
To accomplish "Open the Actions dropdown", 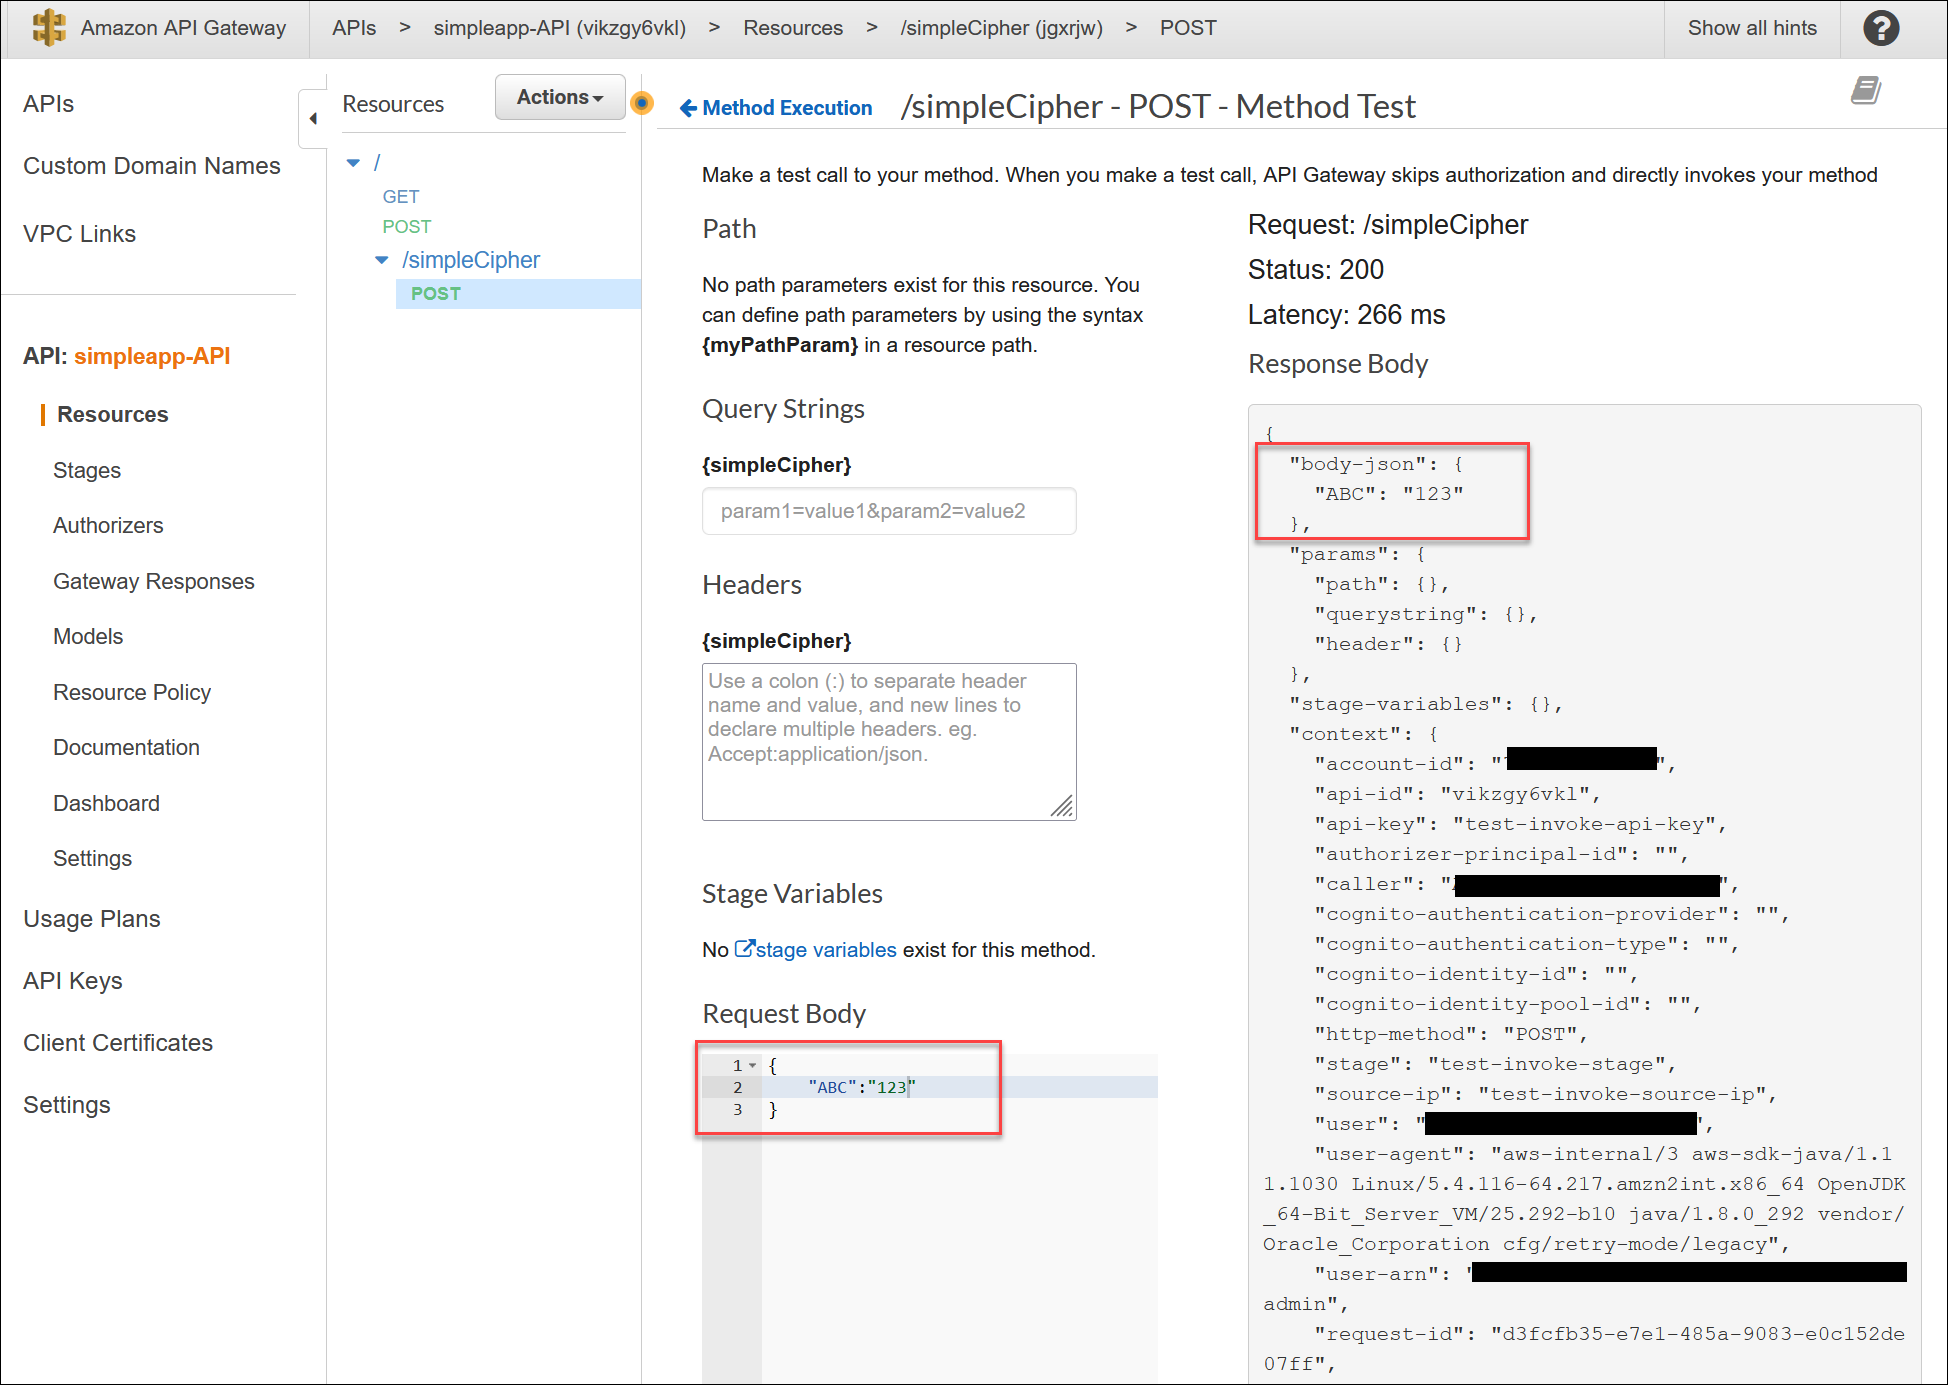I will tap(560, 97).
